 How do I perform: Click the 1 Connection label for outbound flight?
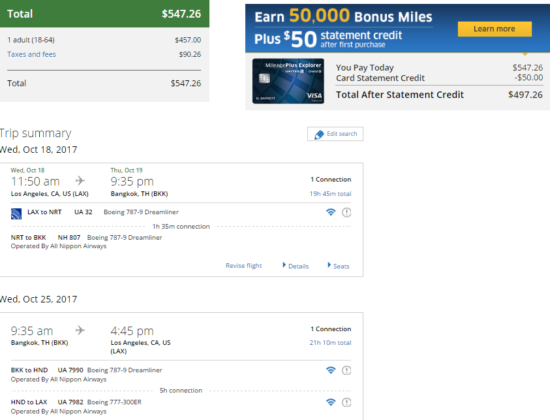pos(331,179)
